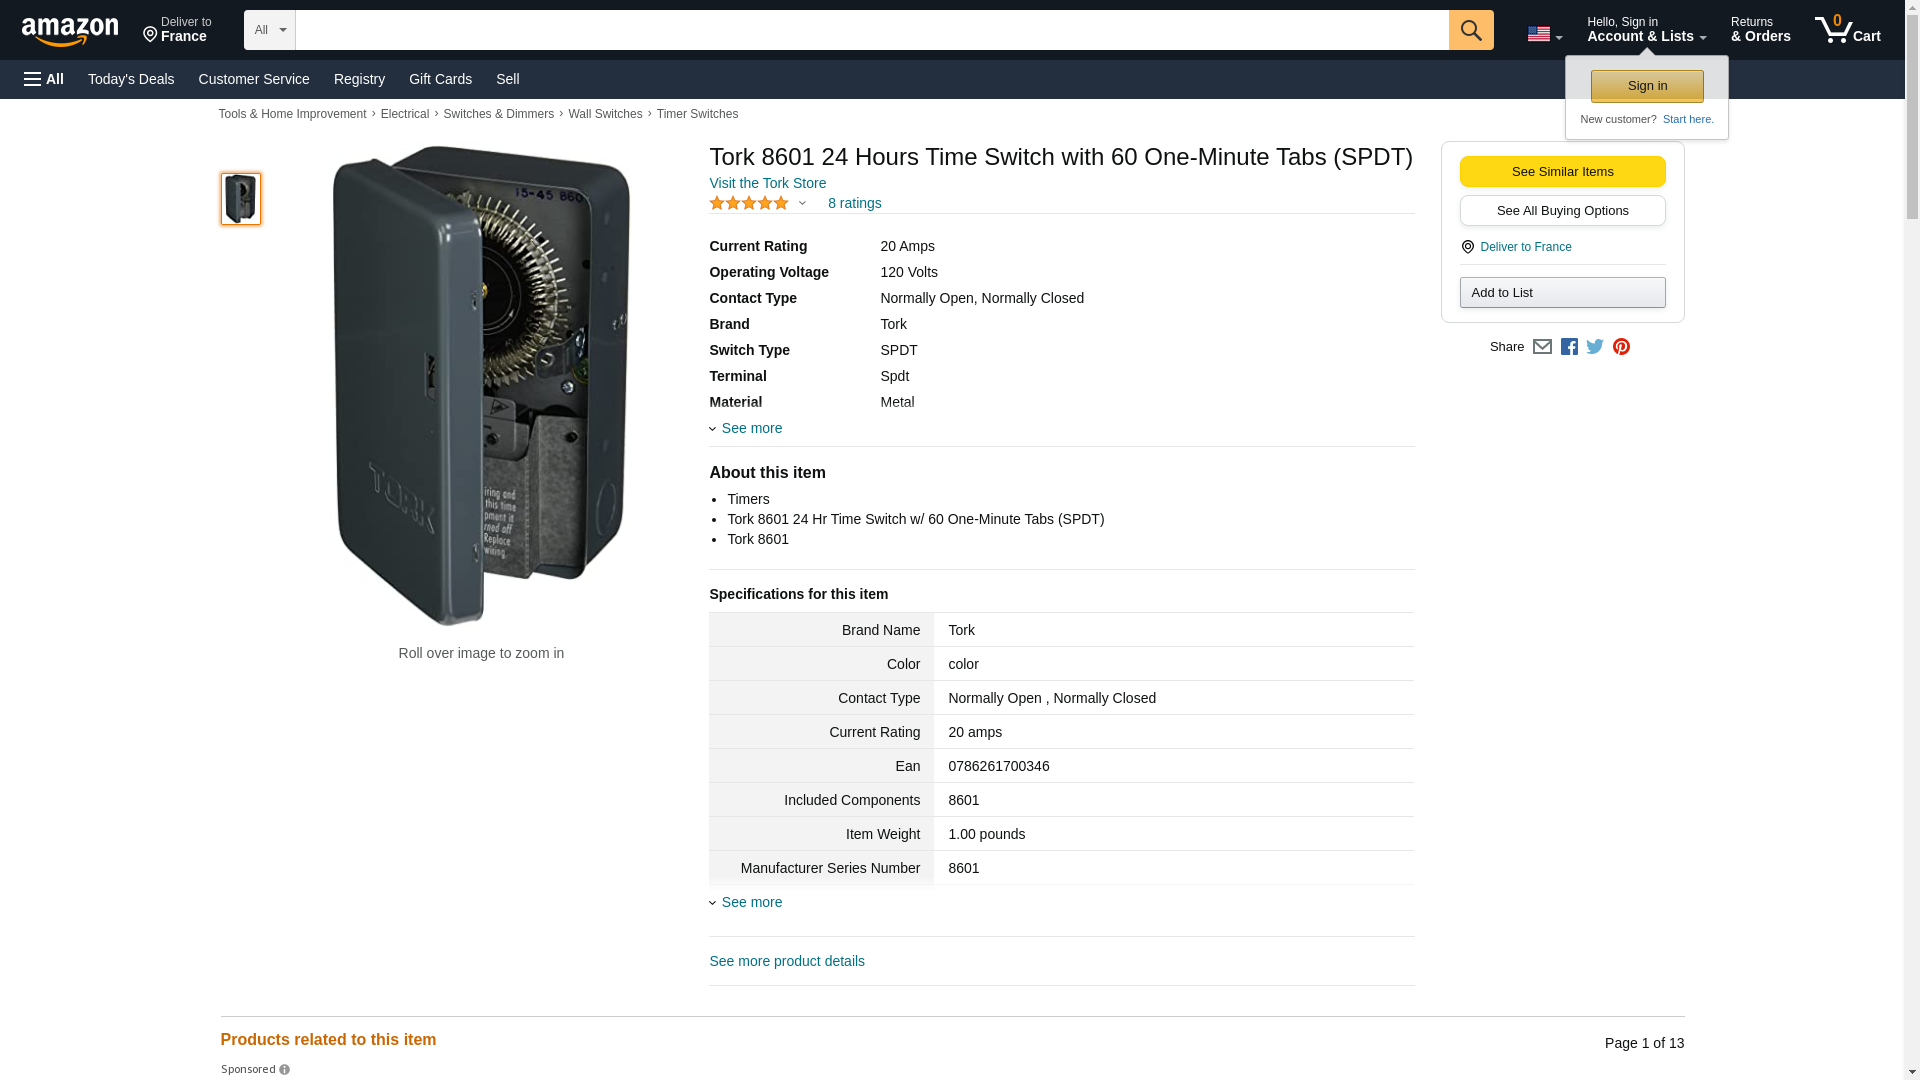Share product via email icon
This screenshot has width=1920, height=1080.
tap(1542, 347)
